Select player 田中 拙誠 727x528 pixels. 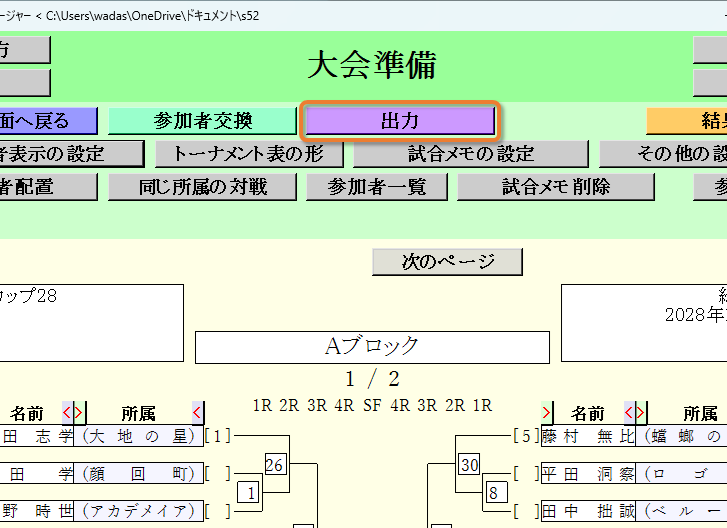(588, 511)
